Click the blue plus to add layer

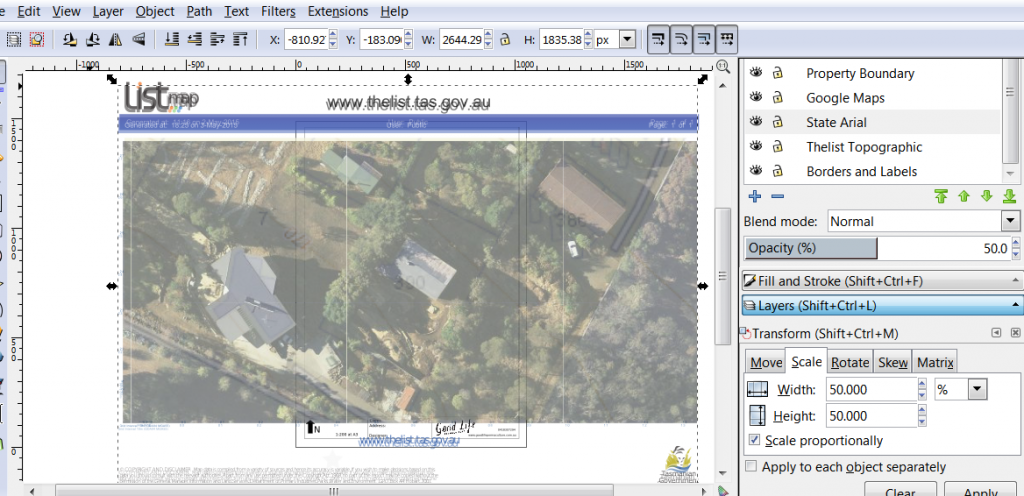(755, 197)
